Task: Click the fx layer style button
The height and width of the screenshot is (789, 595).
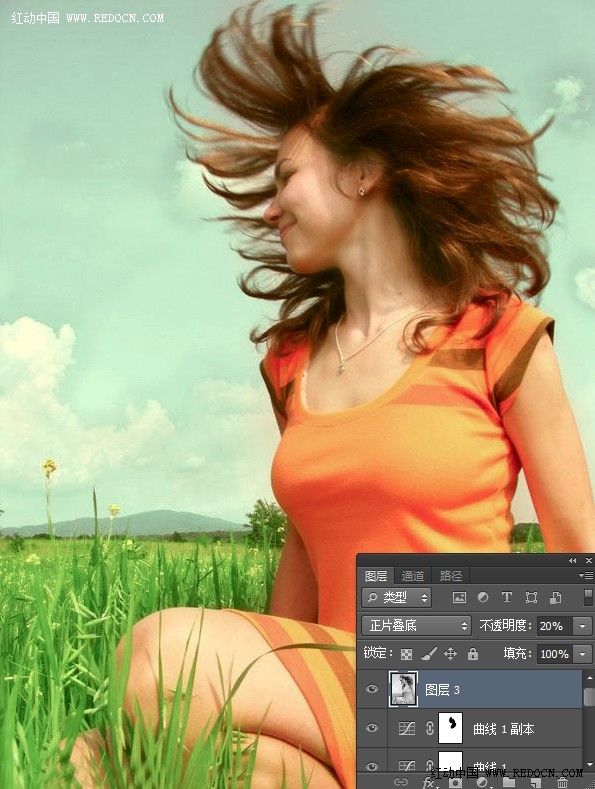Action: click(x=428, y=782)
